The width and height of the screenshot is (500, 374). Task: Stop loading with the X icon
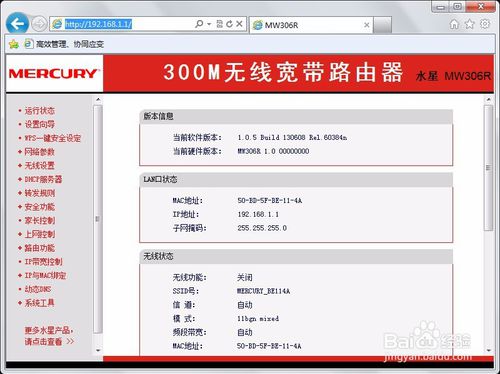click(239, 24)
